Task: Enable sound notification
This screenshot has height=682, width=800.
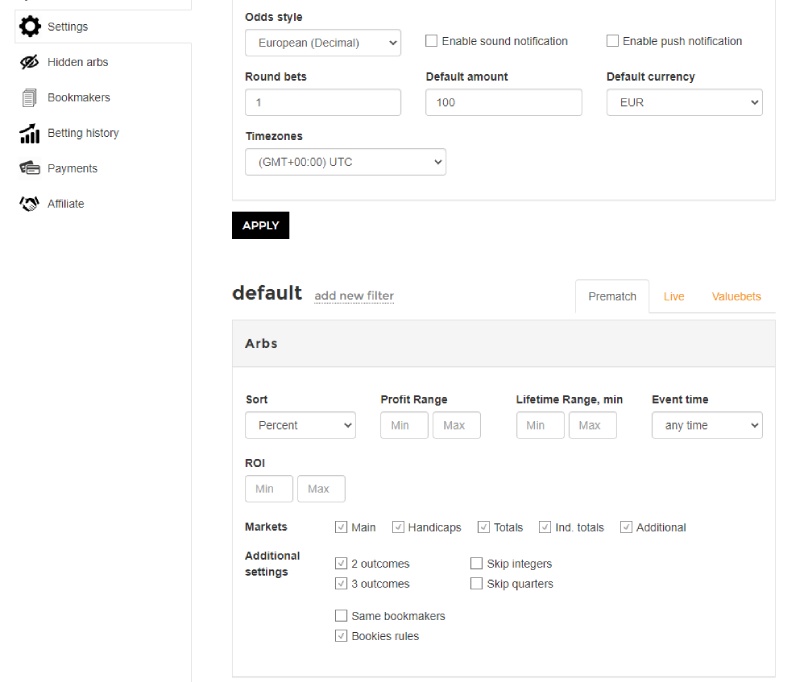Action: [x=431, y=41]
